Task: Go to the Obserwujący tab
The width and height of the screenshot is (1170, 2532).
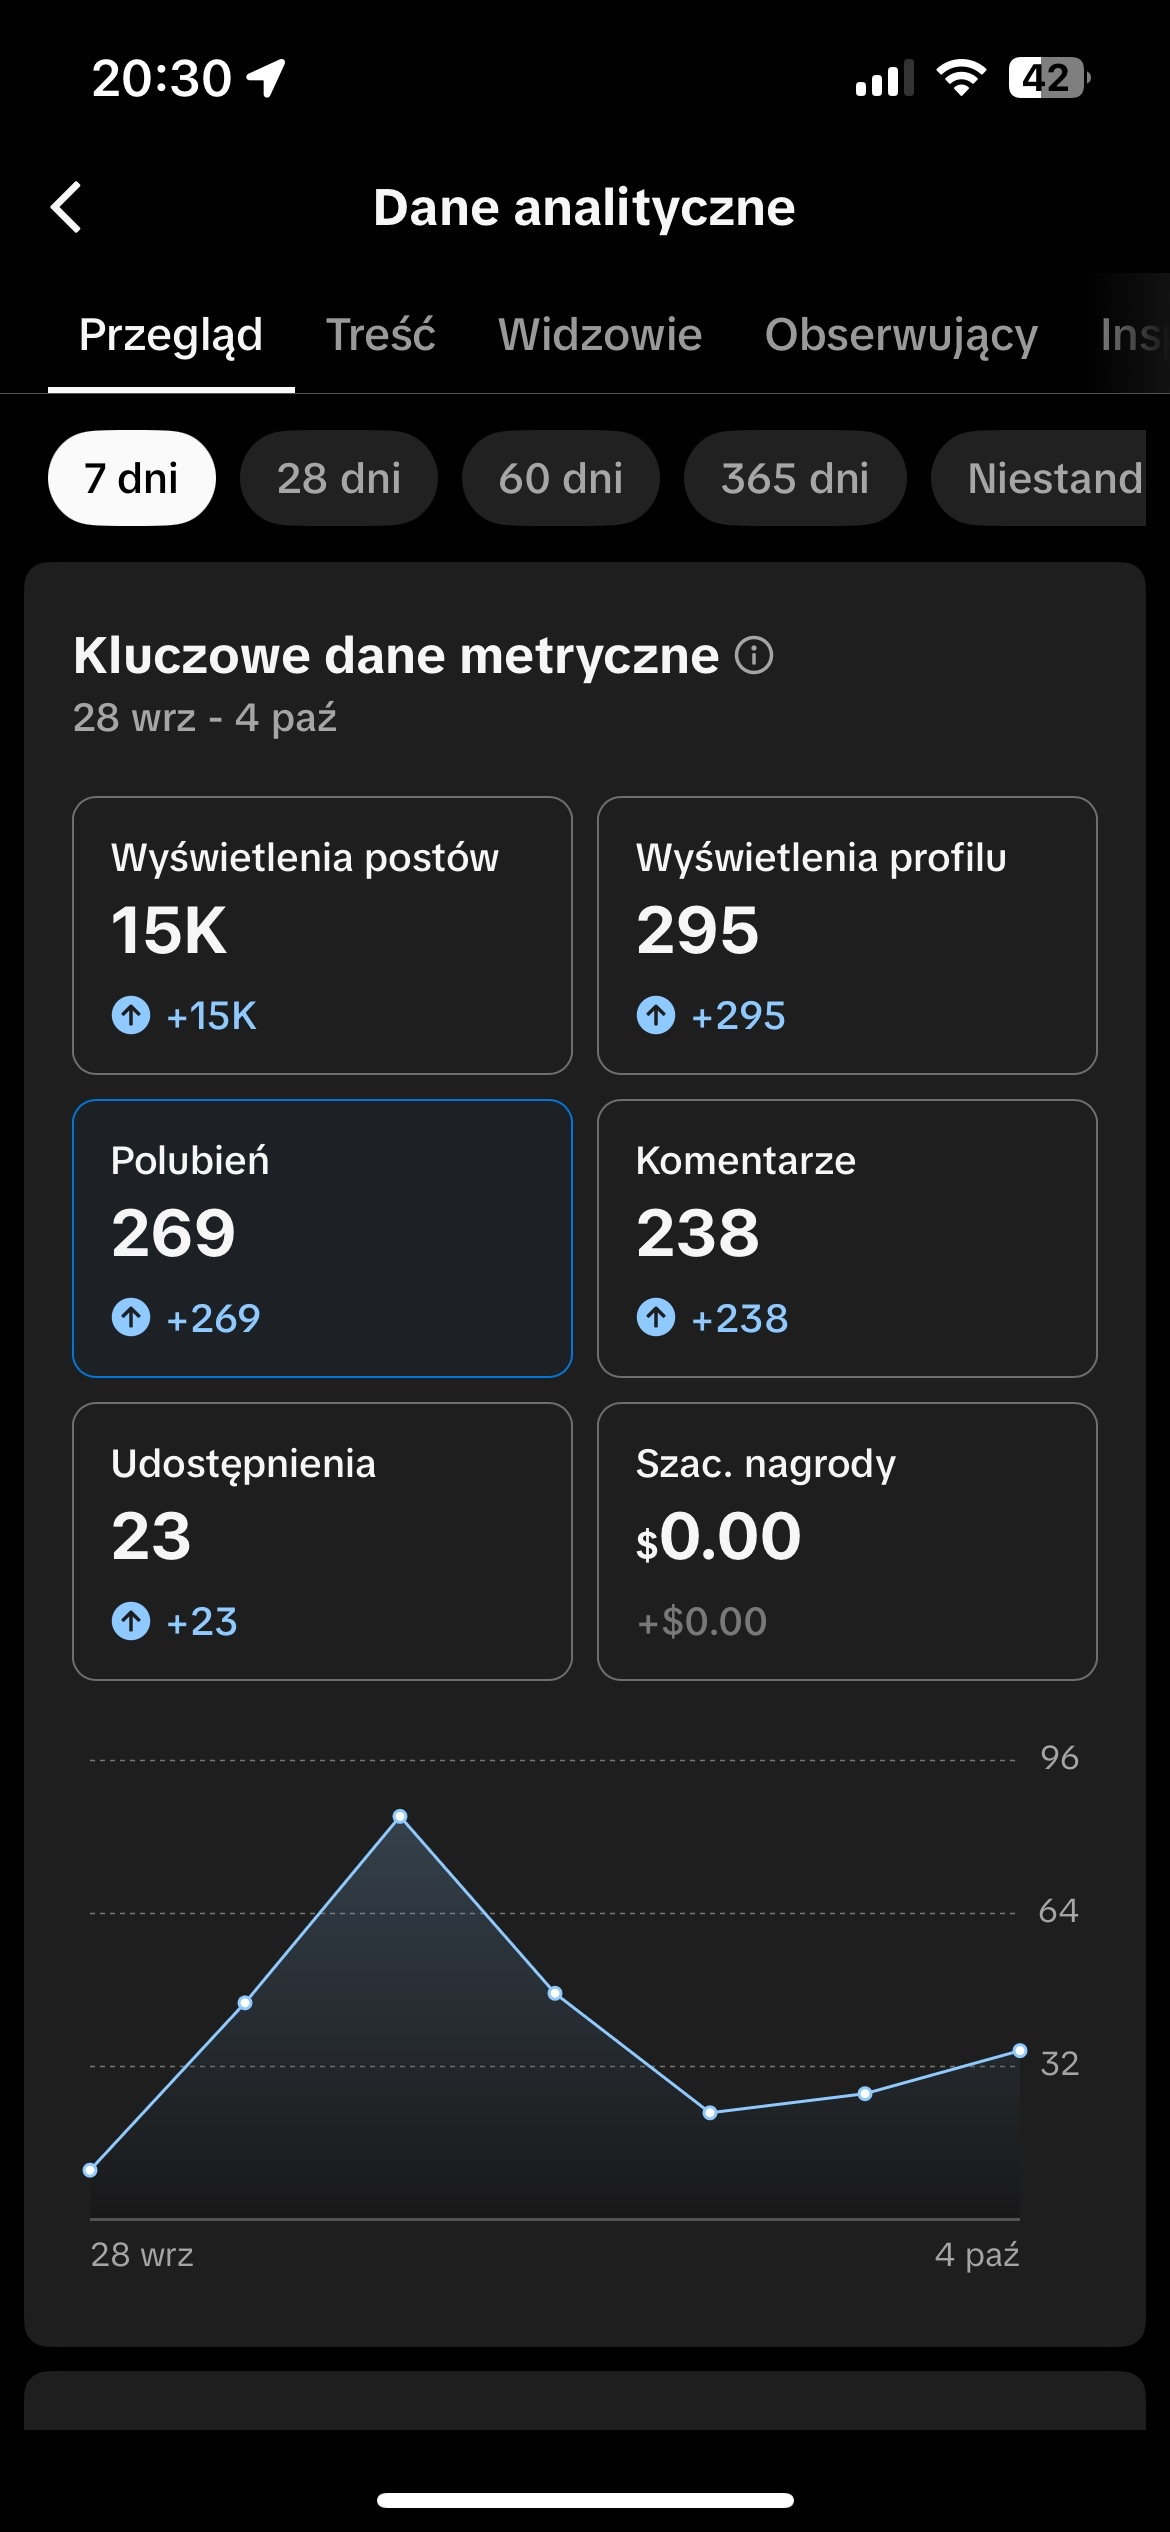Action: point(901,335)
